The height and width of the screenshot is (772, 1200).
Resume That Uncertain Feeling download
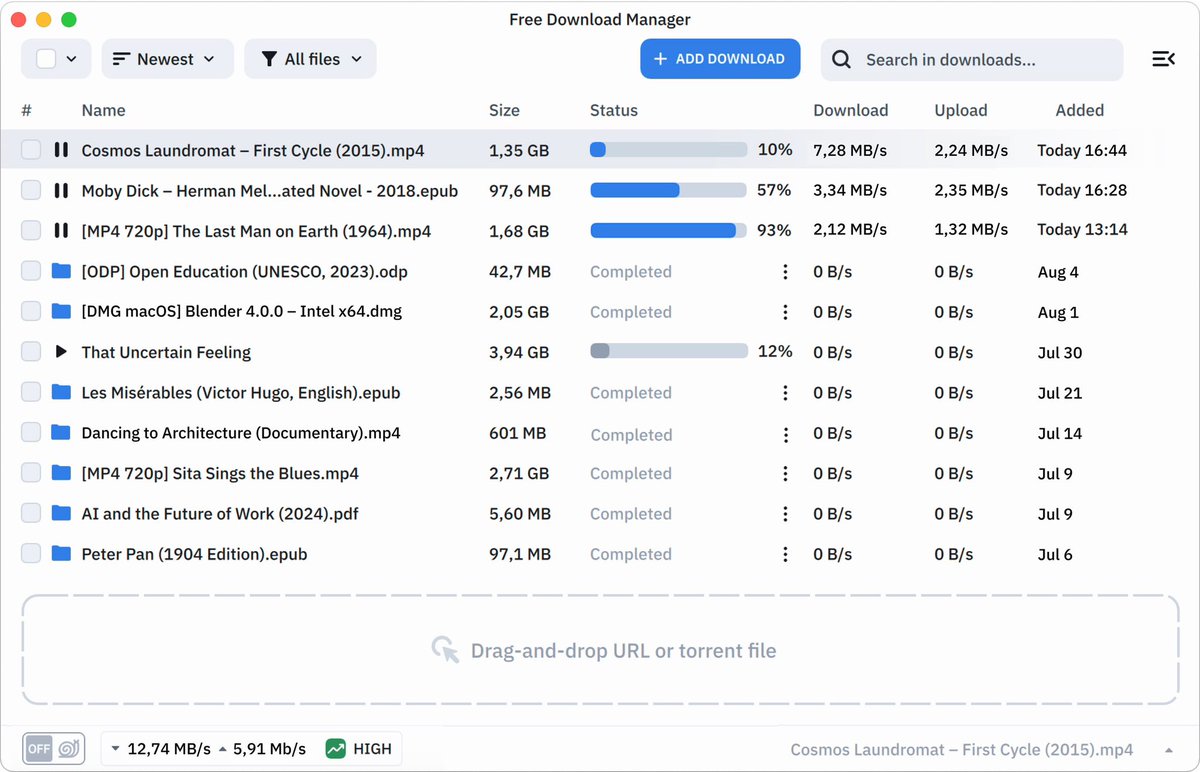point(61,352)
